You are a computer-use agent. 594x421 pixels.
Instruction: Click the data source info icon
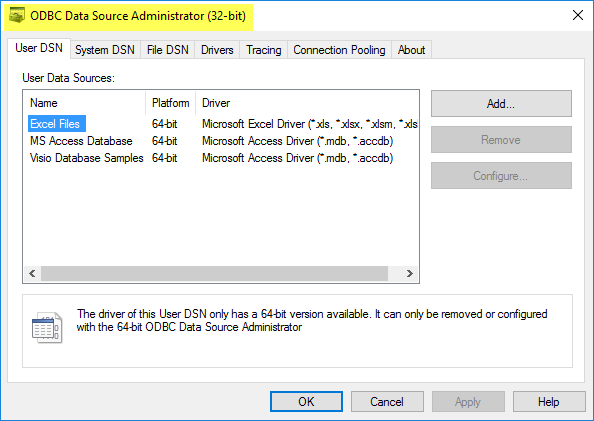(x=47, y=327)
